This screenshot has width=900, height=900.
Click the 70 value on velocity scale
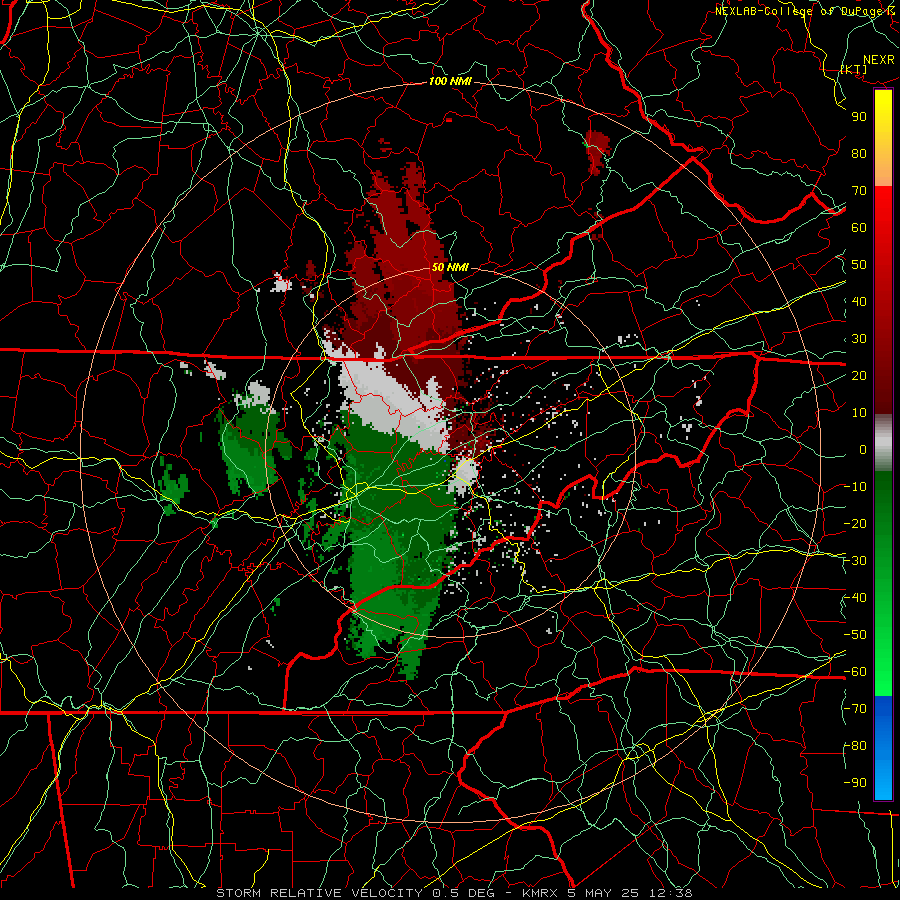click(859, 191)
